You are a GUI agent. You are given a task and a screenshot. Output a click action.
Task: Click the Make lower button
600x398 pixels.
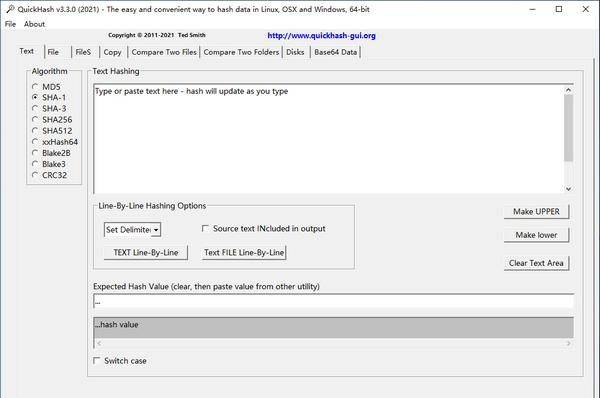(x=536, y=235)
